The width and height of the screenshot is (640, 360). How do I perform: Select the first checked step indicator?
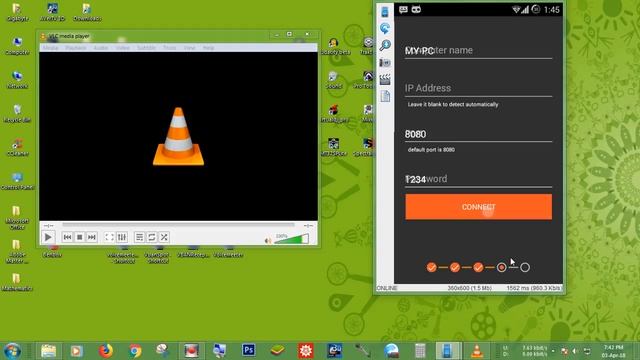pos(431,267)
